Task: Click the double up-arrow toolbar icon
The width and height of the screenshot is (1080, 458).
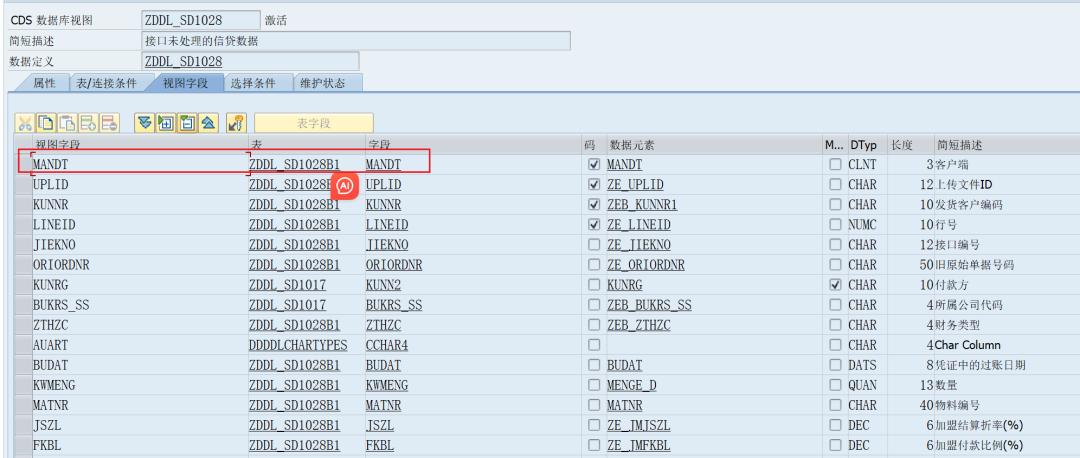Action: click(208, 123)
